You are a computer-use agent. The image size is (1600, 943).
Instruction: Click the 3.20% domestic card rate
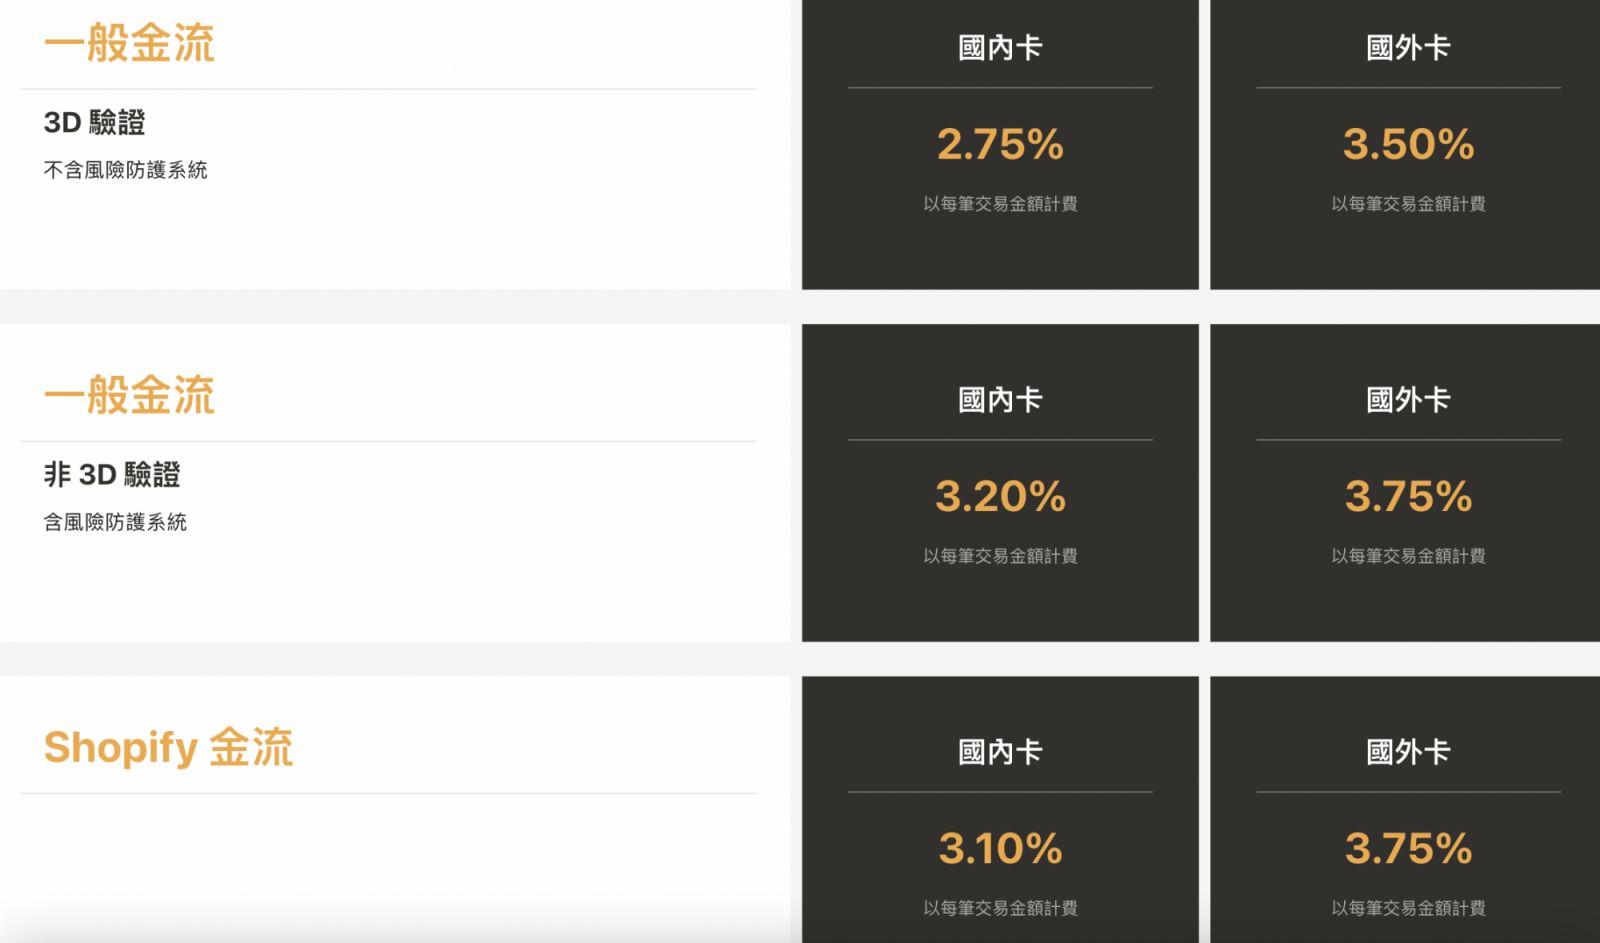(x=1000, y=496)
